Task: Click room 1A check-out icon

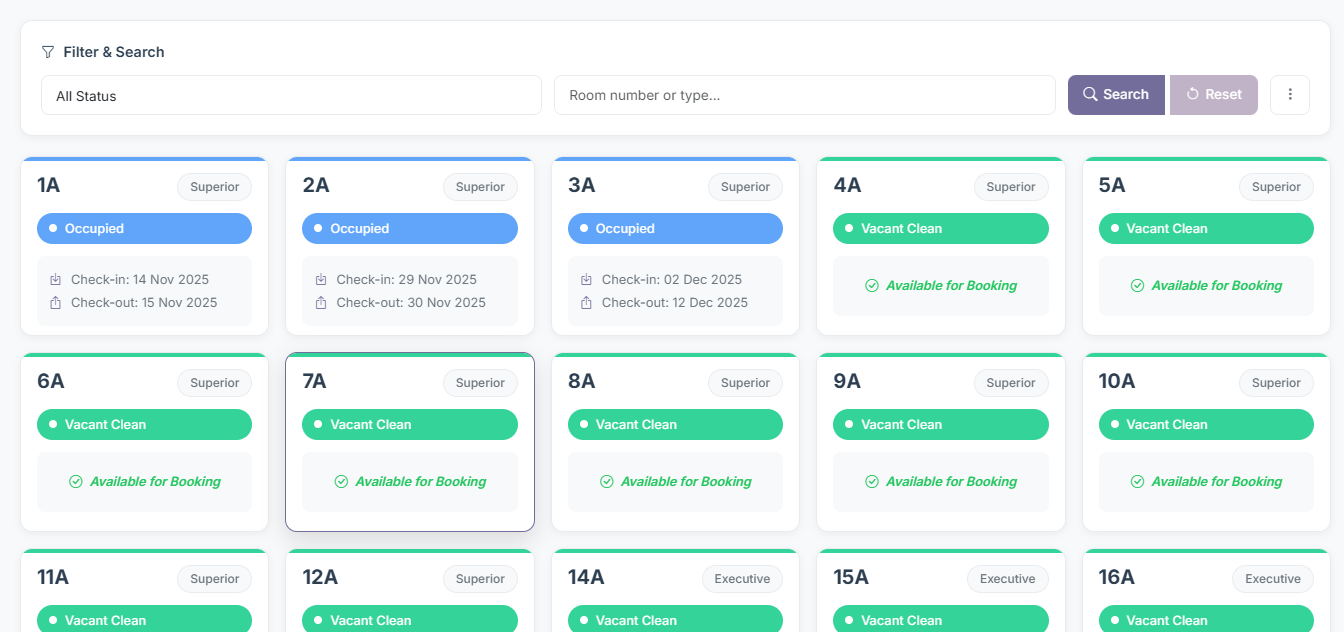Action: 56,303
